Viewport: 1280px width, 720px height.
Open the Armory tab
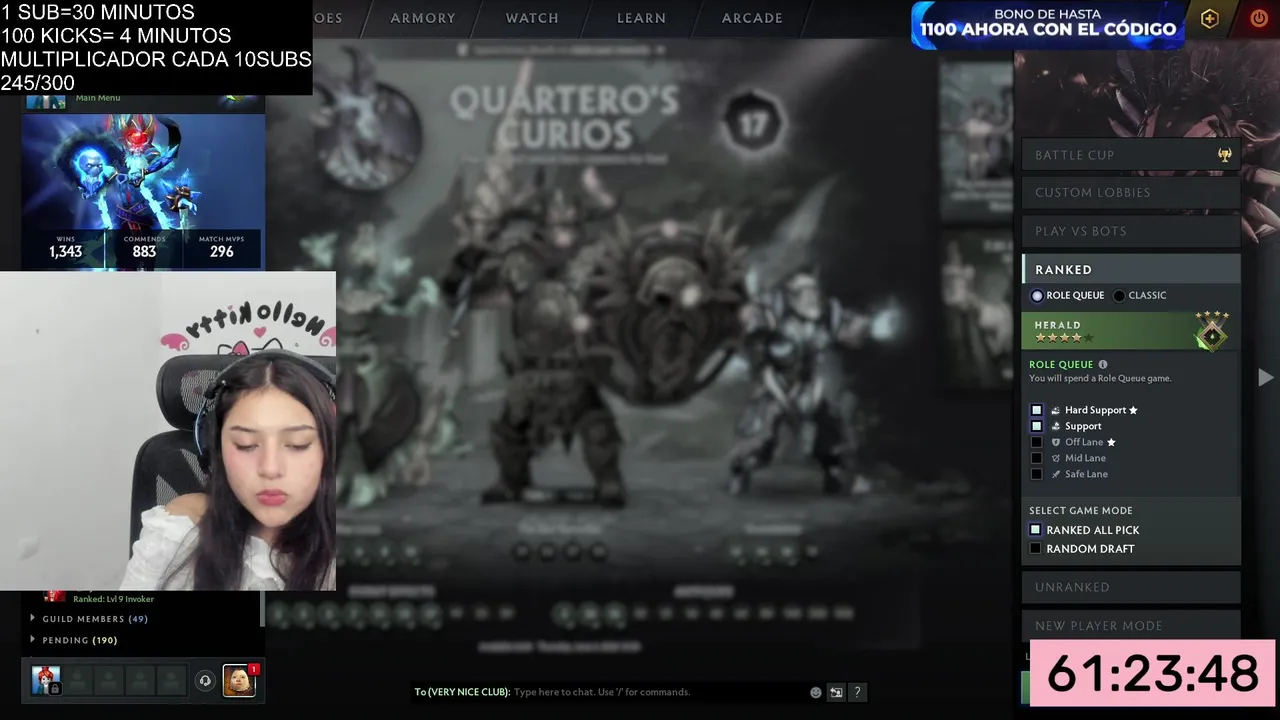click(422, 18)
